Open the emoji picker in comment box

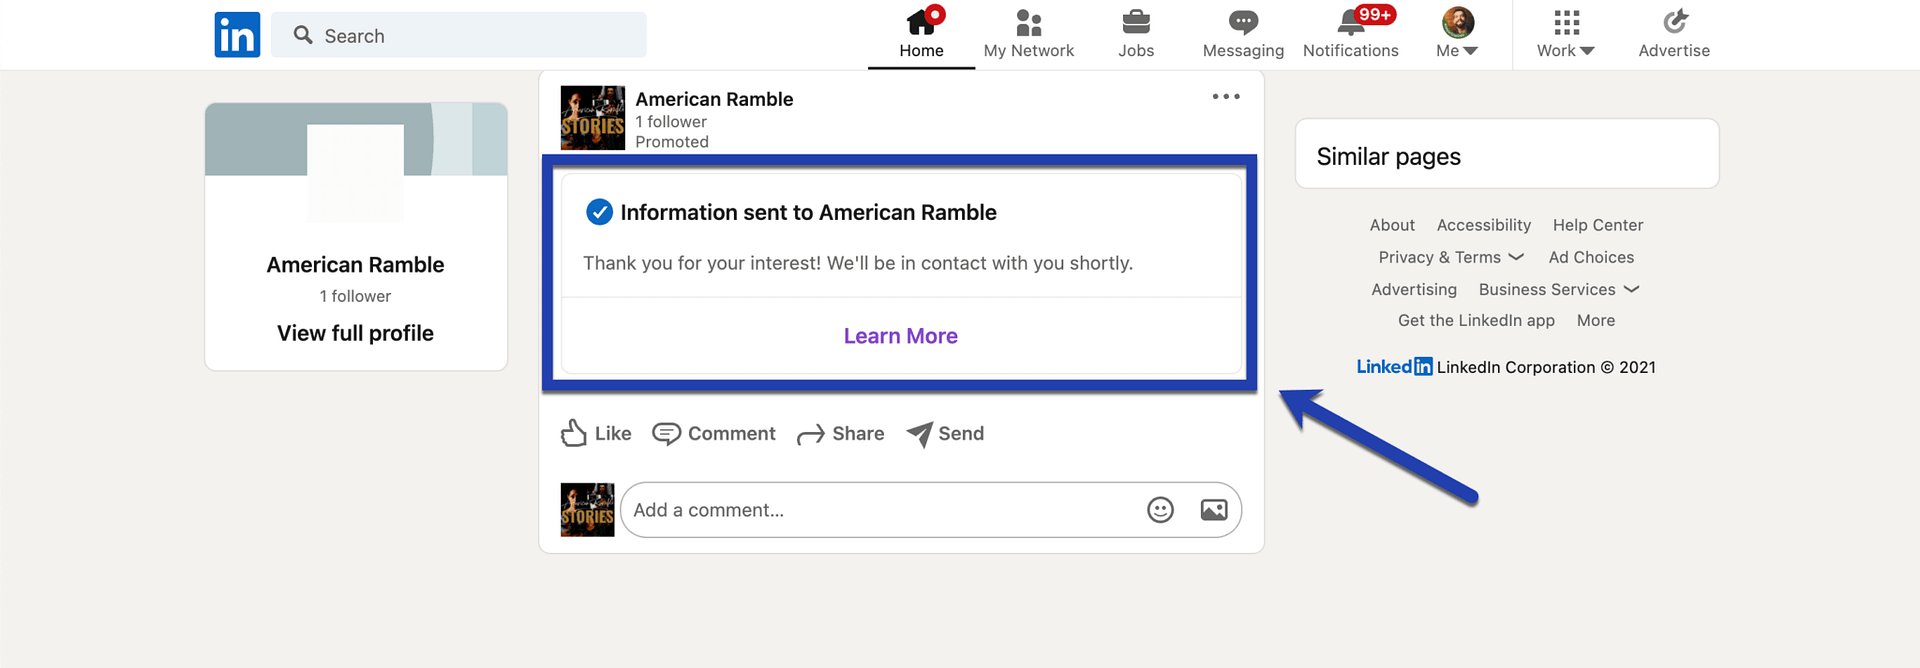click(1160, 510)
